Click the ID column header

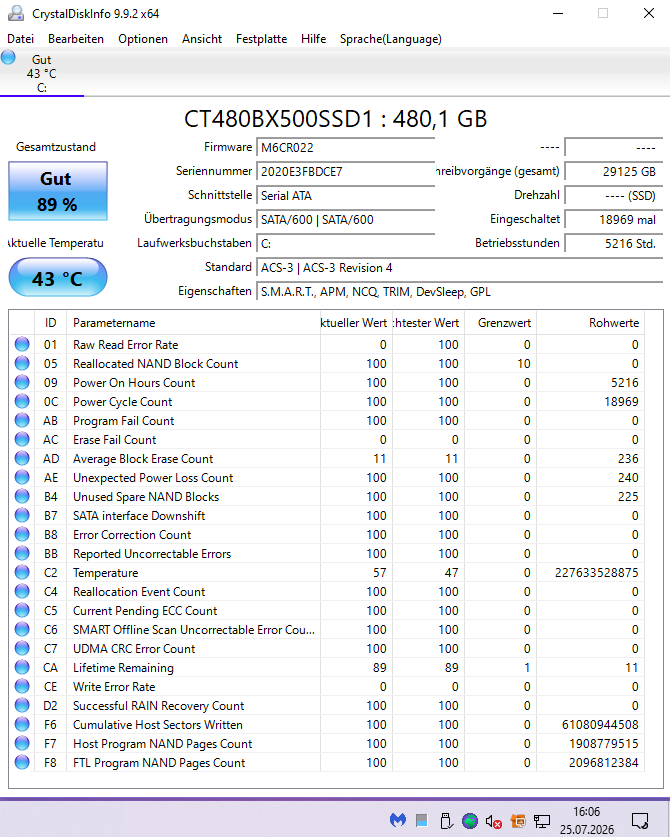[51, 323]
